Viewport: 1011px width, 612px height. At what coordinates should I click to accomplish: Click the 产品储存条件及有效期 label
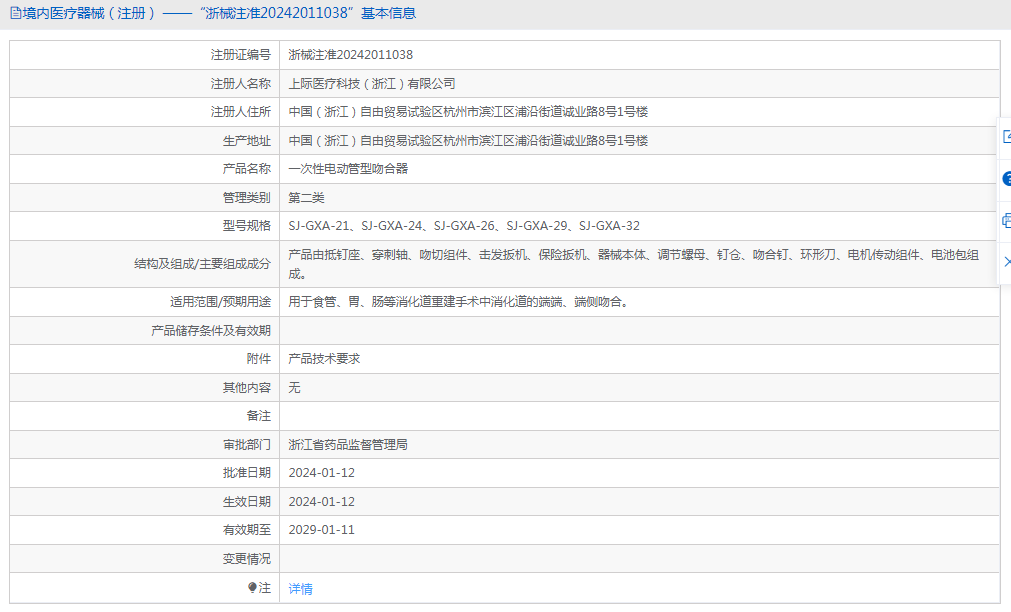[x=211, y=331]
